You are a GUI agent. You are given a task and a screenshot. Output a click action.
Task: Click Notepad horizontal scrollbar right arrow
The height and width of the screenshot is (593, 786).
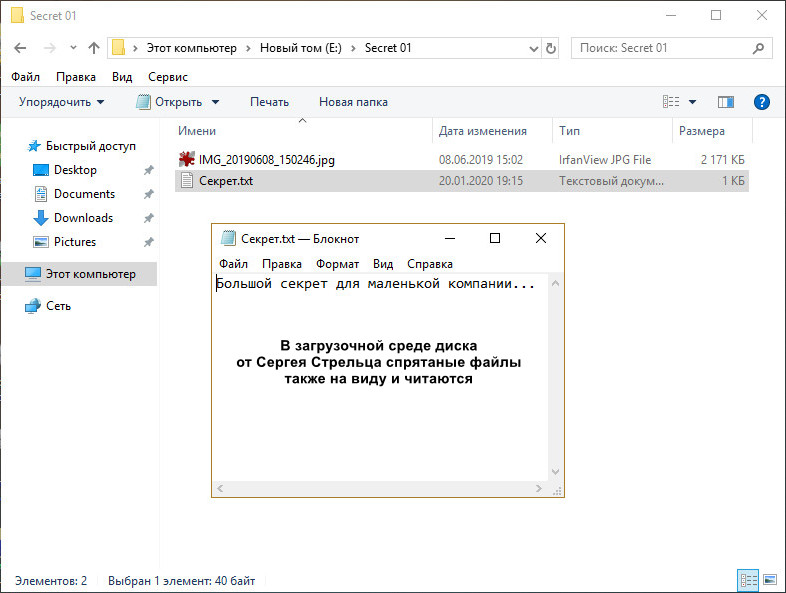coord(539,488)
